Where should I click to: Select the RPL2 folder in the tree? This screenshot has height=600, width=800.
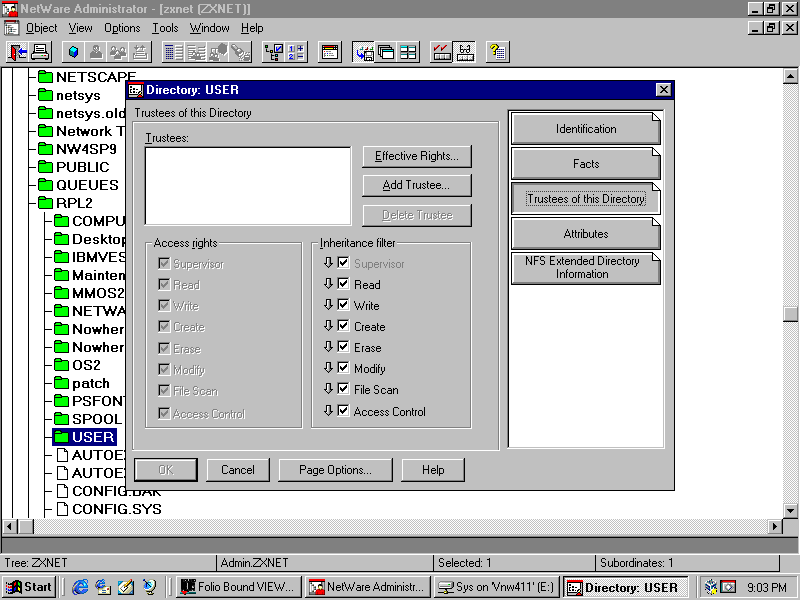74,203
